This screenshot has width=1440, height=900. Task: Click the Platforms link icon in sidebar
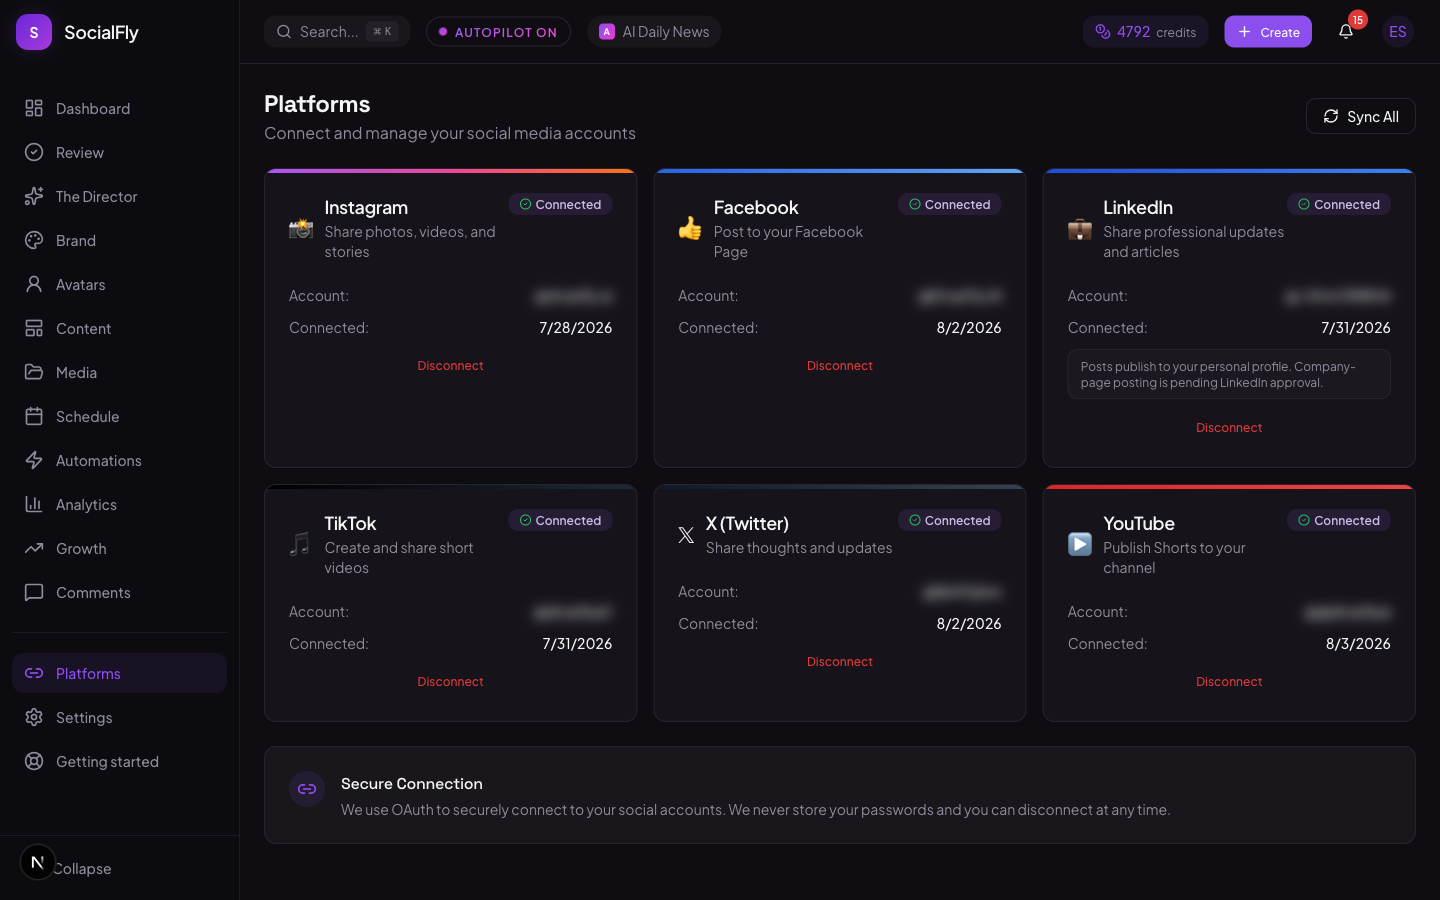[x=34, y=673]
